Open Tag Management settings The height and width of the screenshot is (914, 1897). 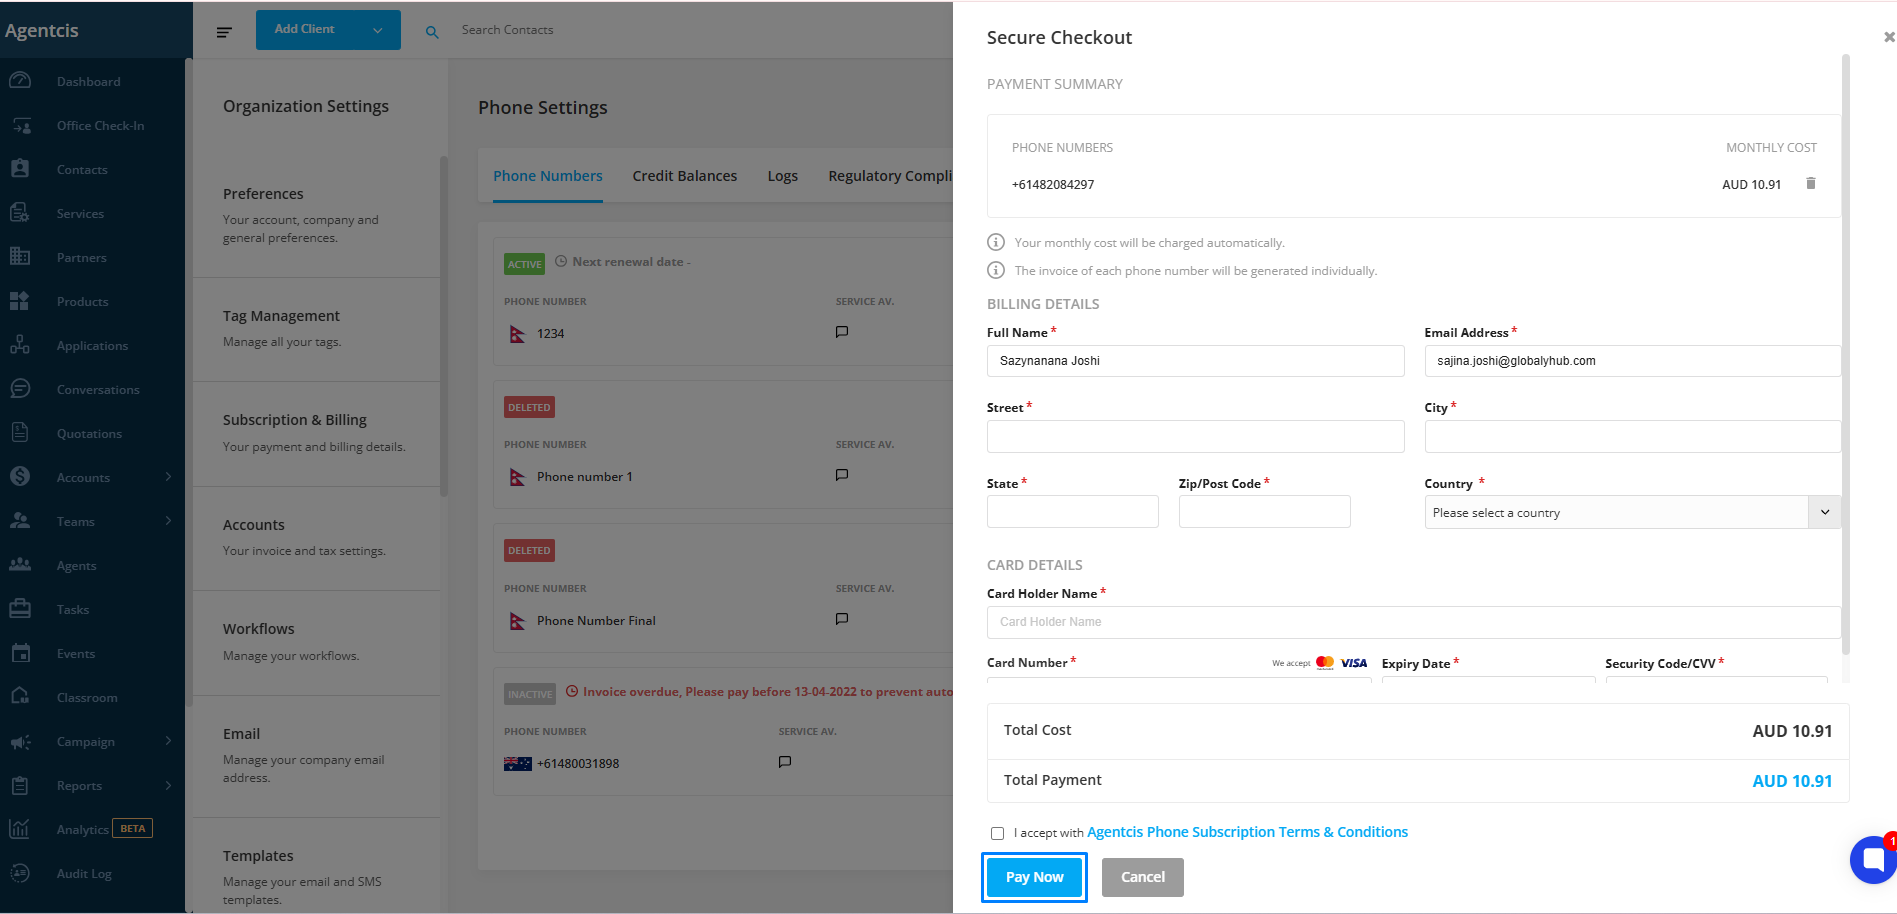click(x=316, y=328)
